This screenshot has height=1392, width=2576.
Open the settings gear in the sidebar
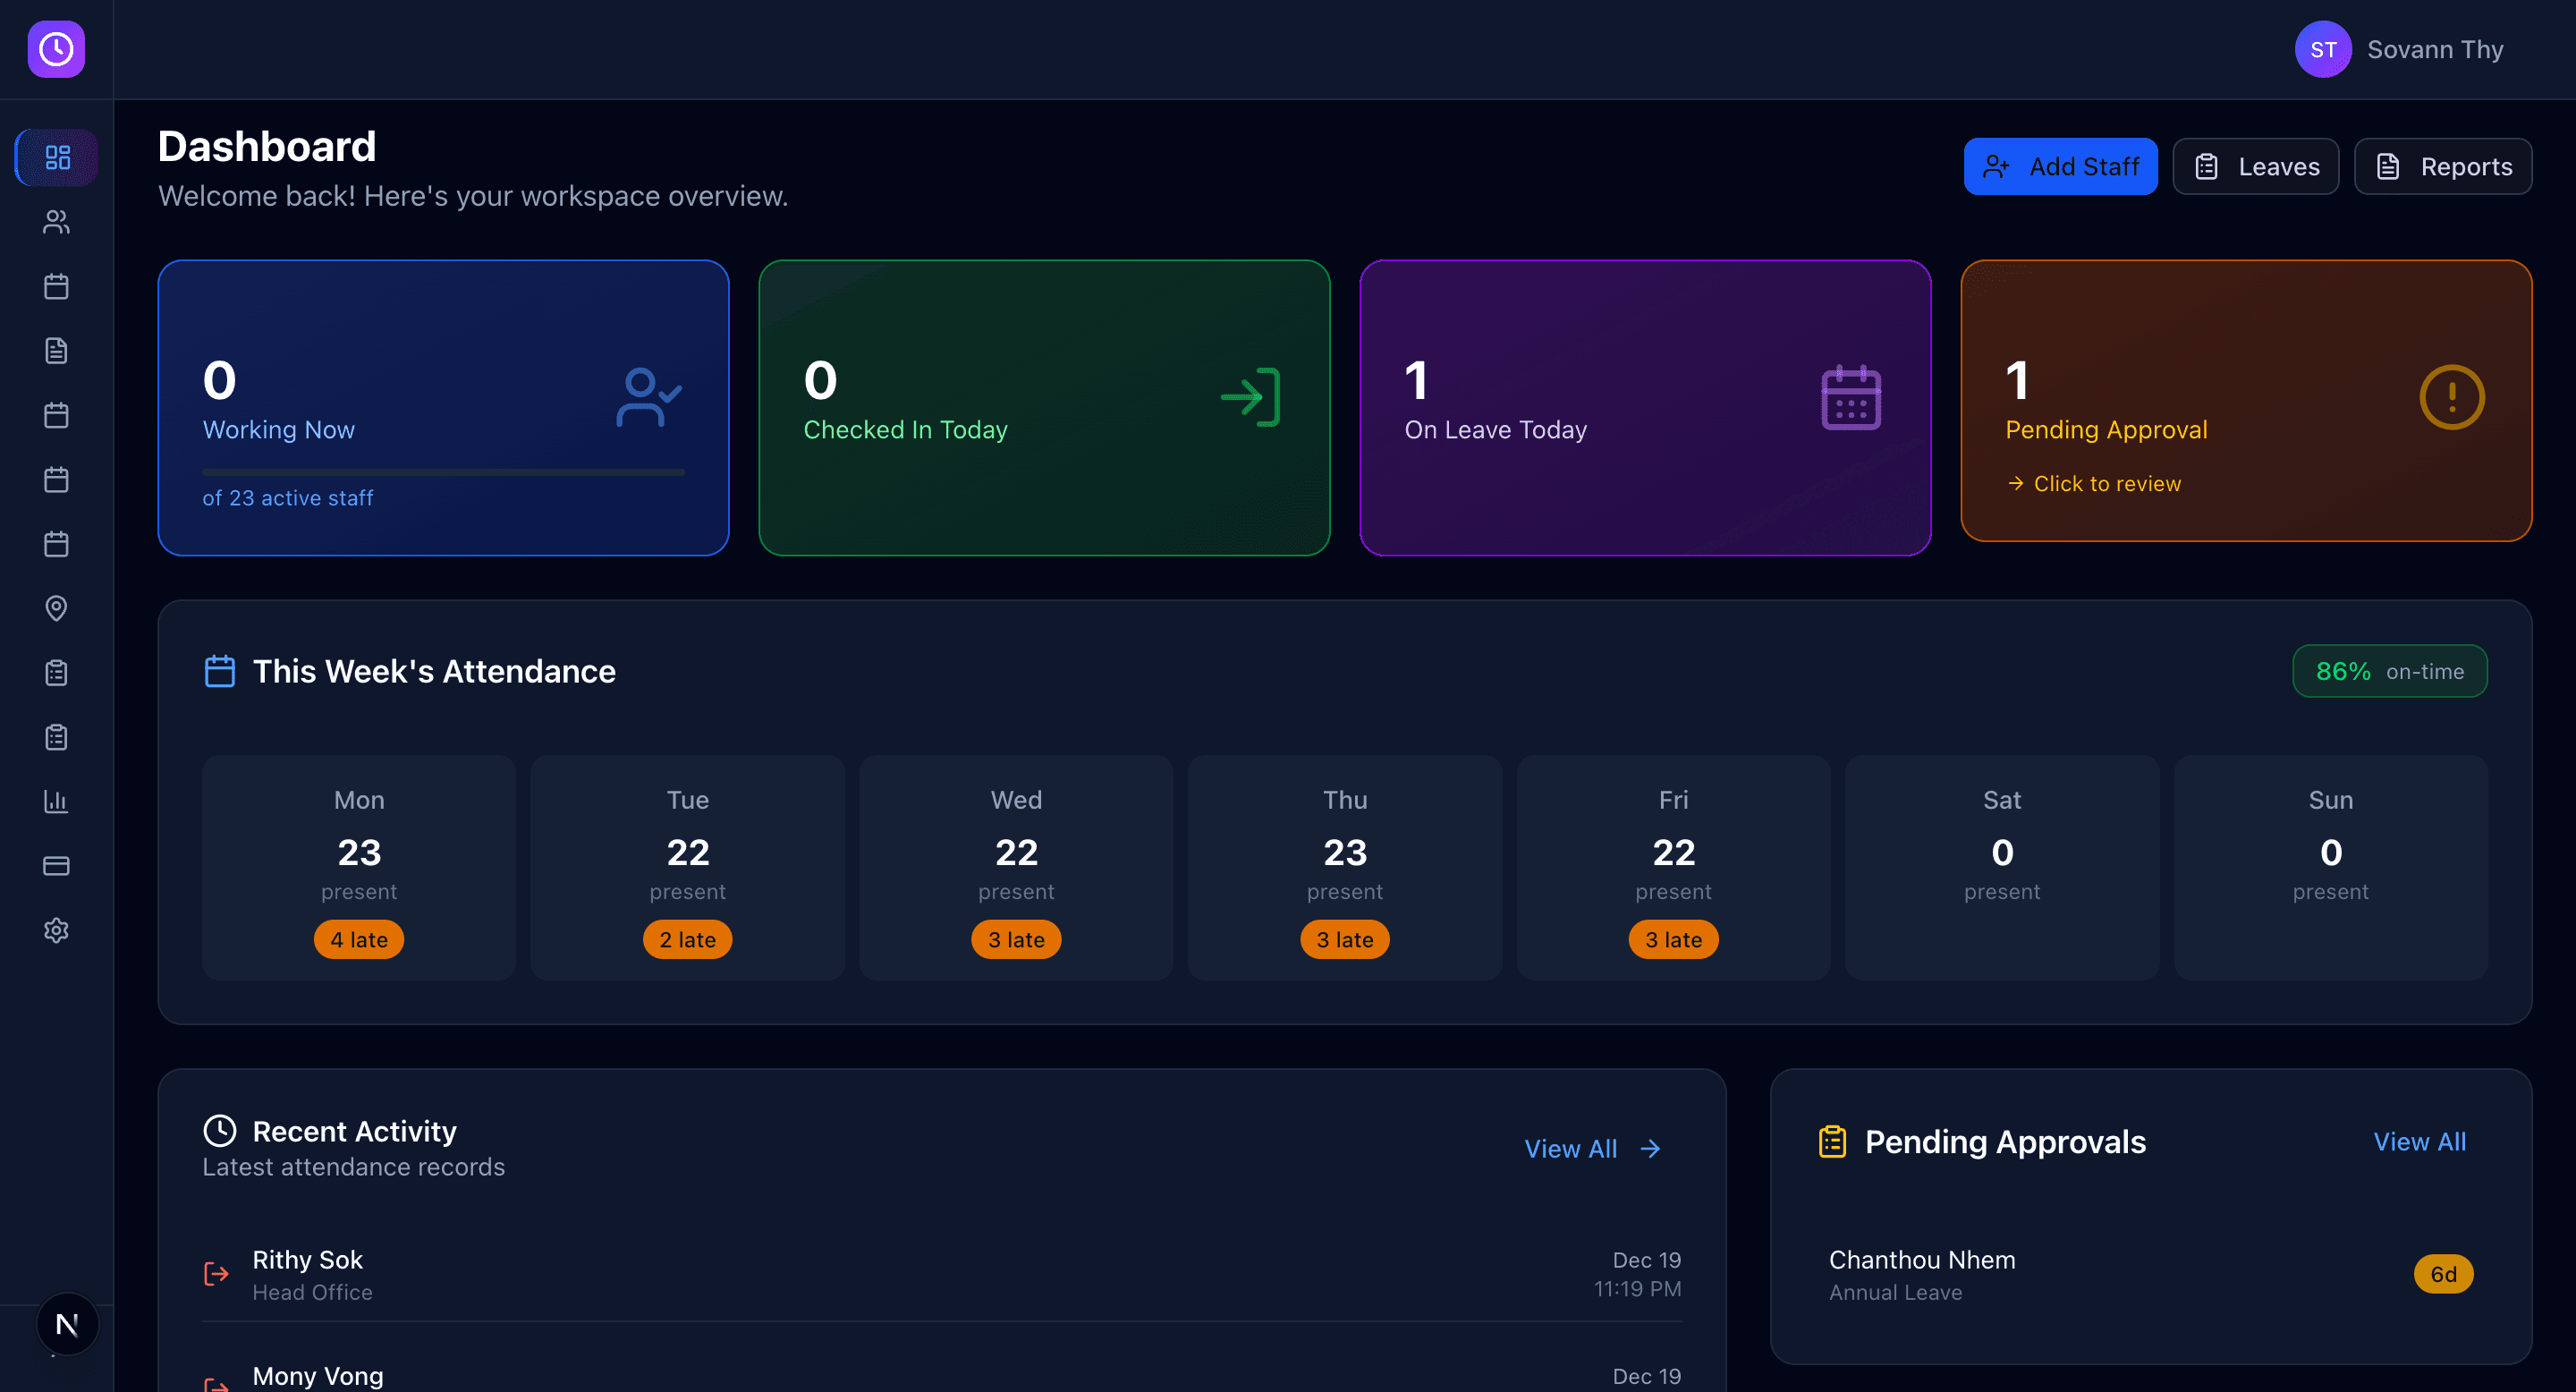[56, 930]
